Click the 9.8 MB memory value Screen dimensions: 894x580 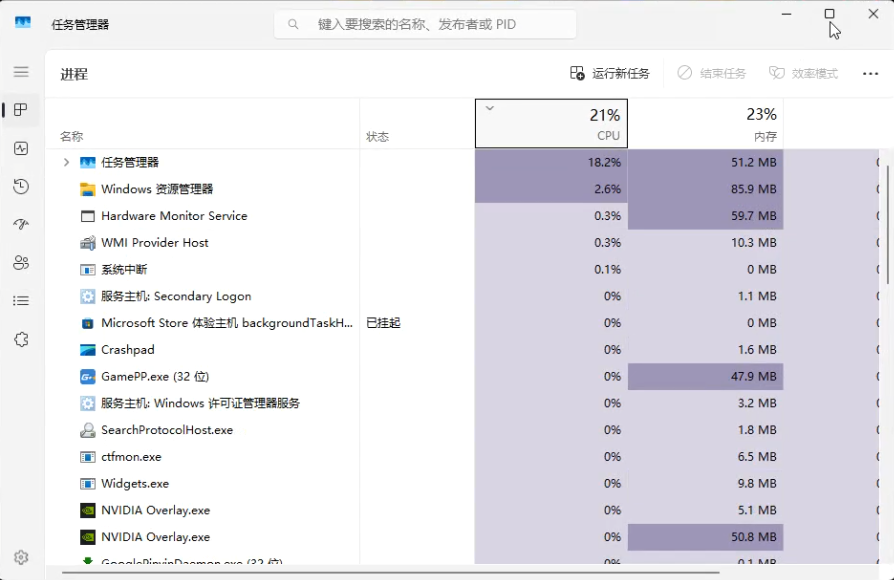(757, 484)
